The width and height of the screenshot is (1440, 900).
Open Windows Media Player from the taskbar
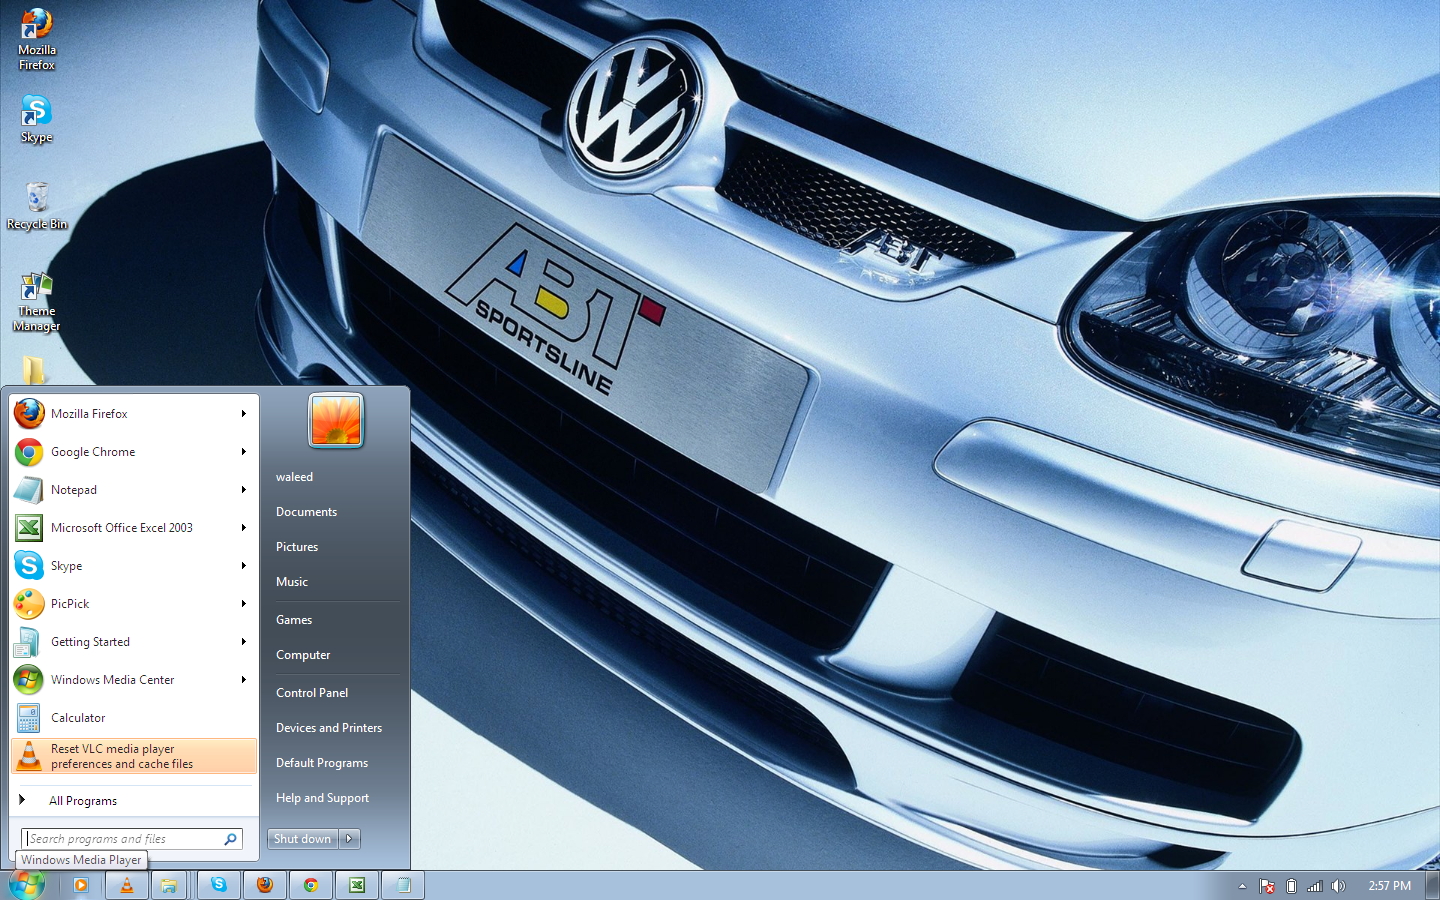pyautogui.click(x=81, y=884)
